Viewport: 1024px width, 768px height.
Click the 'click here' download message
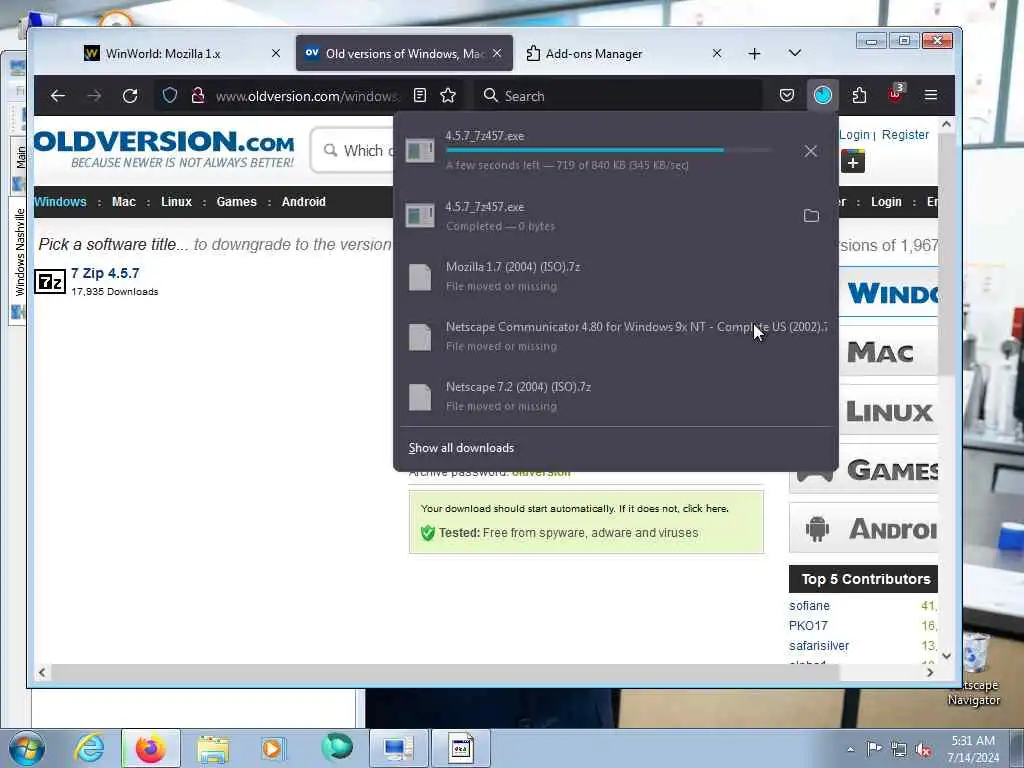pyautogui.click(x=705, y=508)
